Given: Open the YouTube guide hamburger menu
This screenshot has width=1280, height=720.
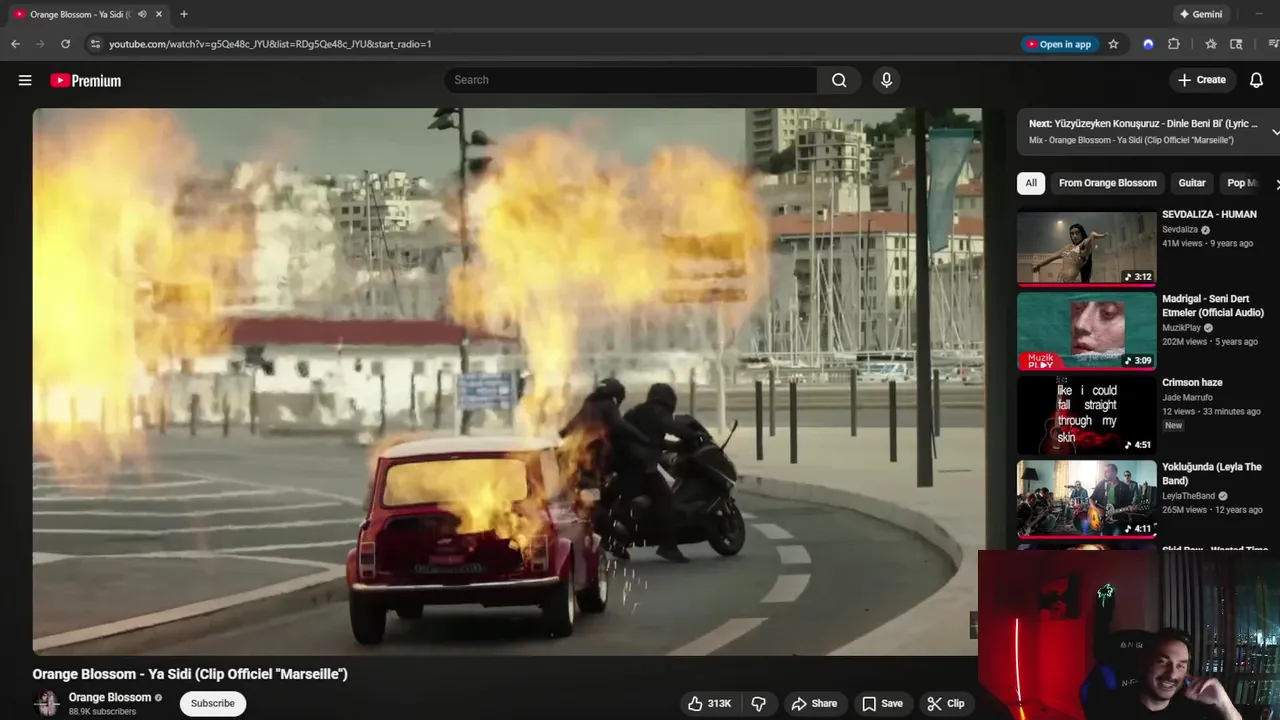Looking at the screenshot, I should (25, 80).
